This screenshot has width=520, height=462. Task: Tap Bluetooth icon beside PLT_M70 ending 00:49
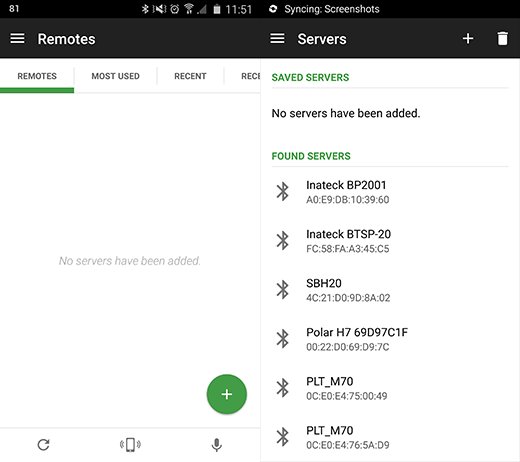283,387
